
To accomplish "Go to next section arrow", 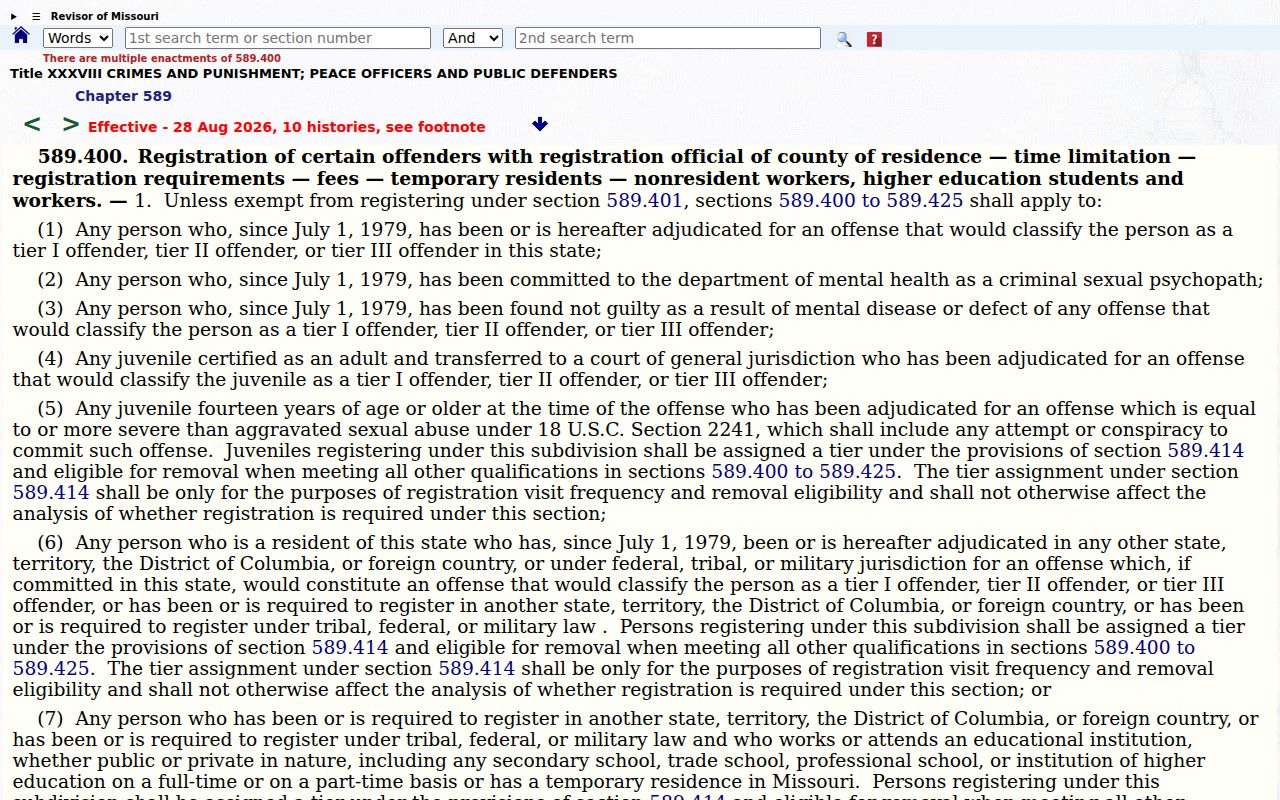I will (70, 124).
